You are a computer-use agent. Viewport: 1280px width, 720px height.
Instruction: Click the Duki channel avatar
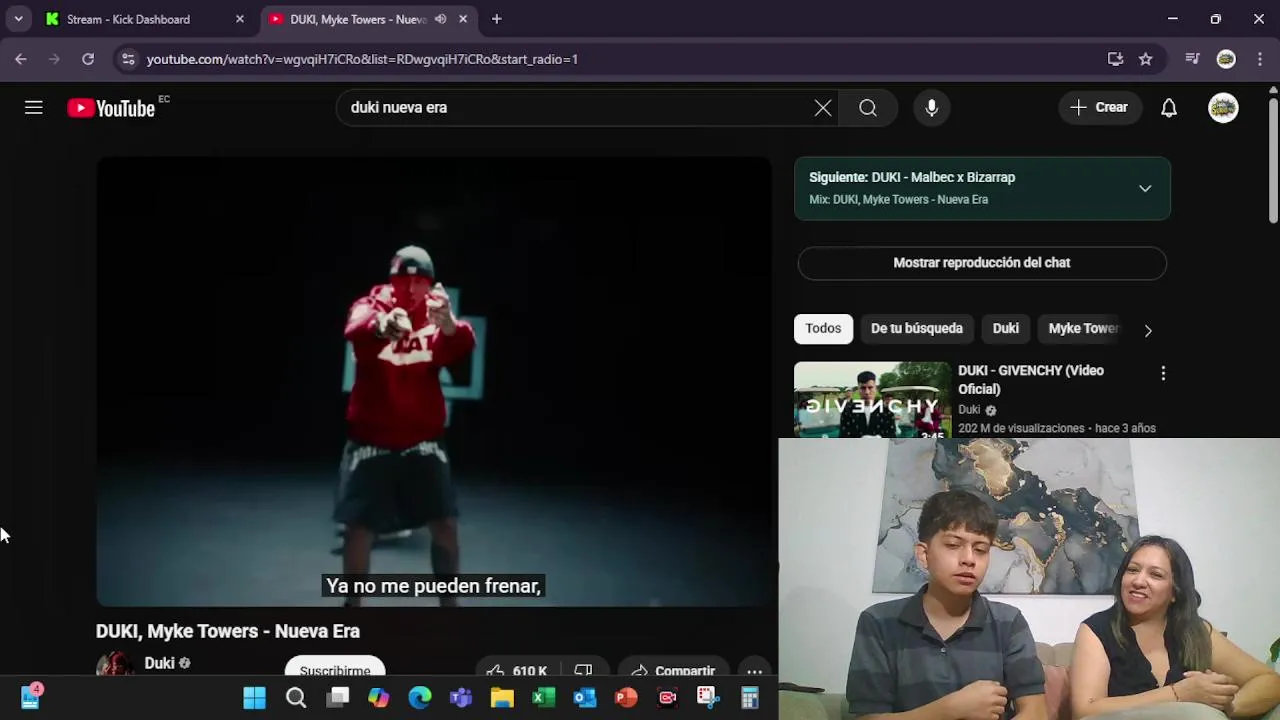click(x=115, y=665)
